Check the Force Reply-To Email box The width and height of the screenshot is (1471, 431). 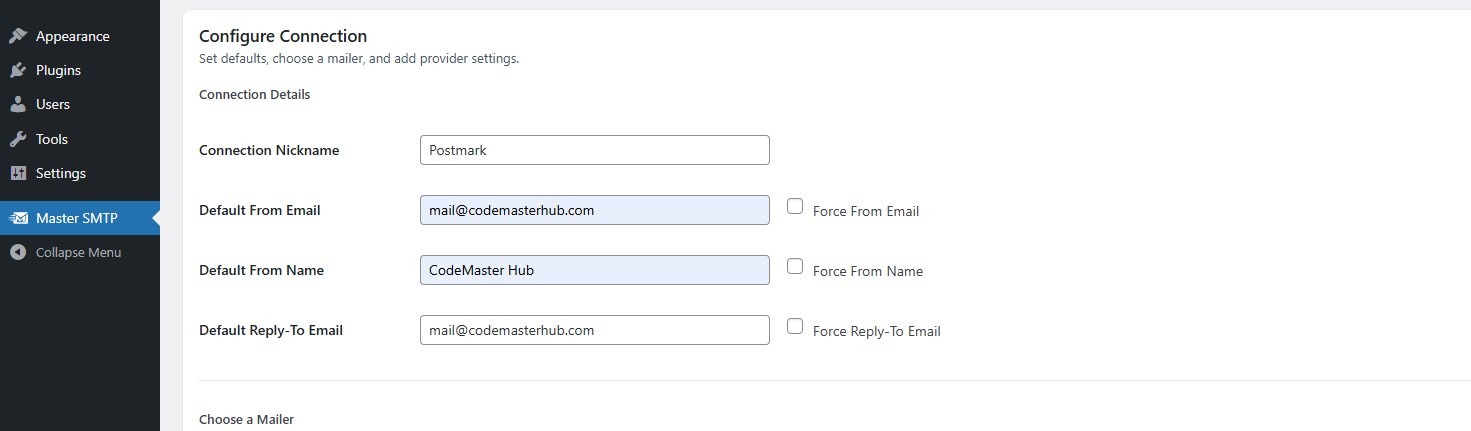795,326
